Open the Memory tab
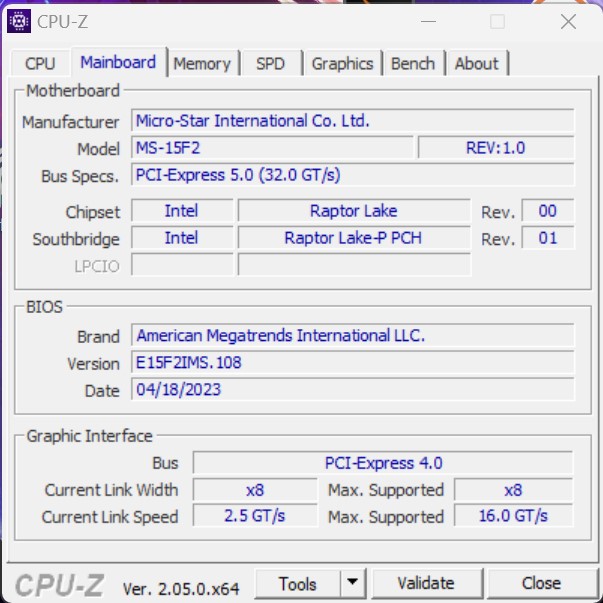Image resolution: width=603 pixels, height=603 pixels. (201, 64)
